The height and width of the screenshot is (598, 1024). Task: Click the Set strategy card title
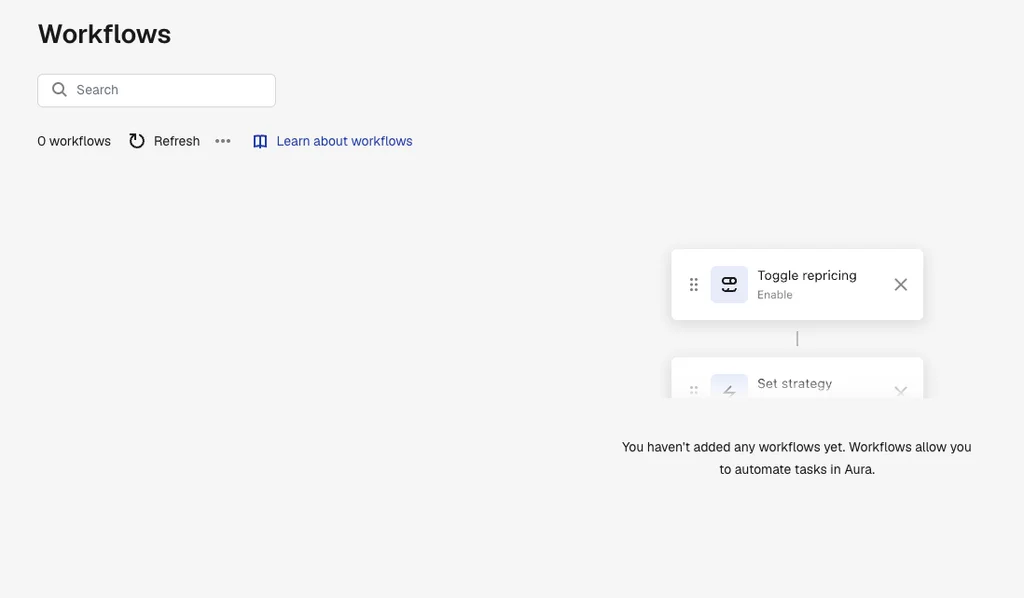point(794,384)
